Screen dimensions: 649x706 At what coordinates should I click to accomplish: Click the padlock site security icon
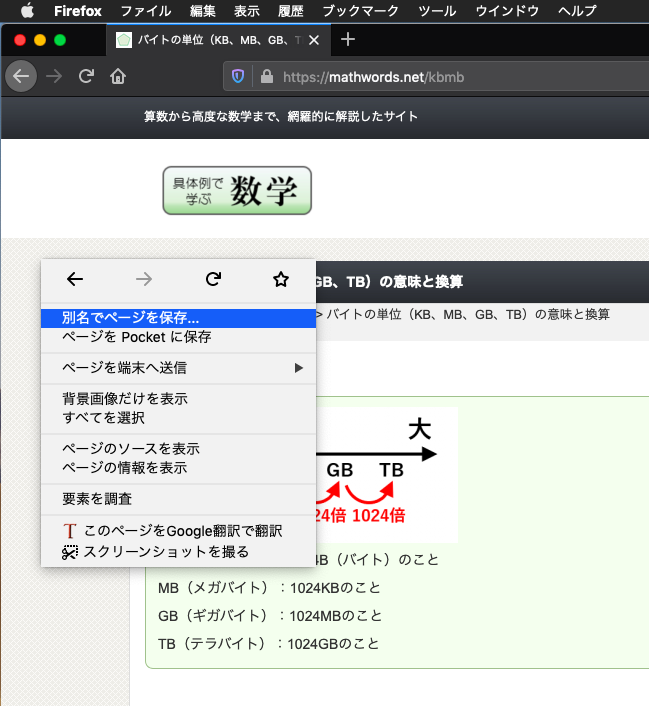(266, 77)
